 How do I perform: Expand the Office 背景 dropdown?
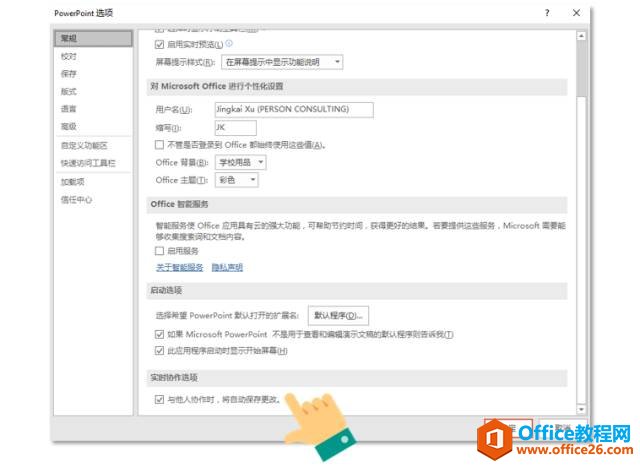(240, 162)
